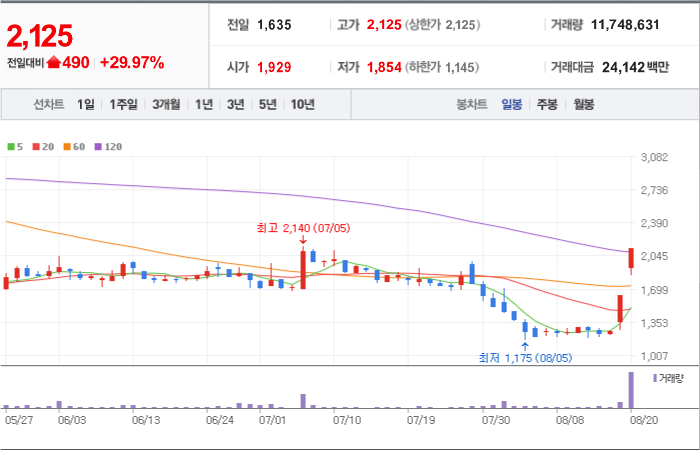
Task: Click the 봉차트 label
Action: (471, 105)
